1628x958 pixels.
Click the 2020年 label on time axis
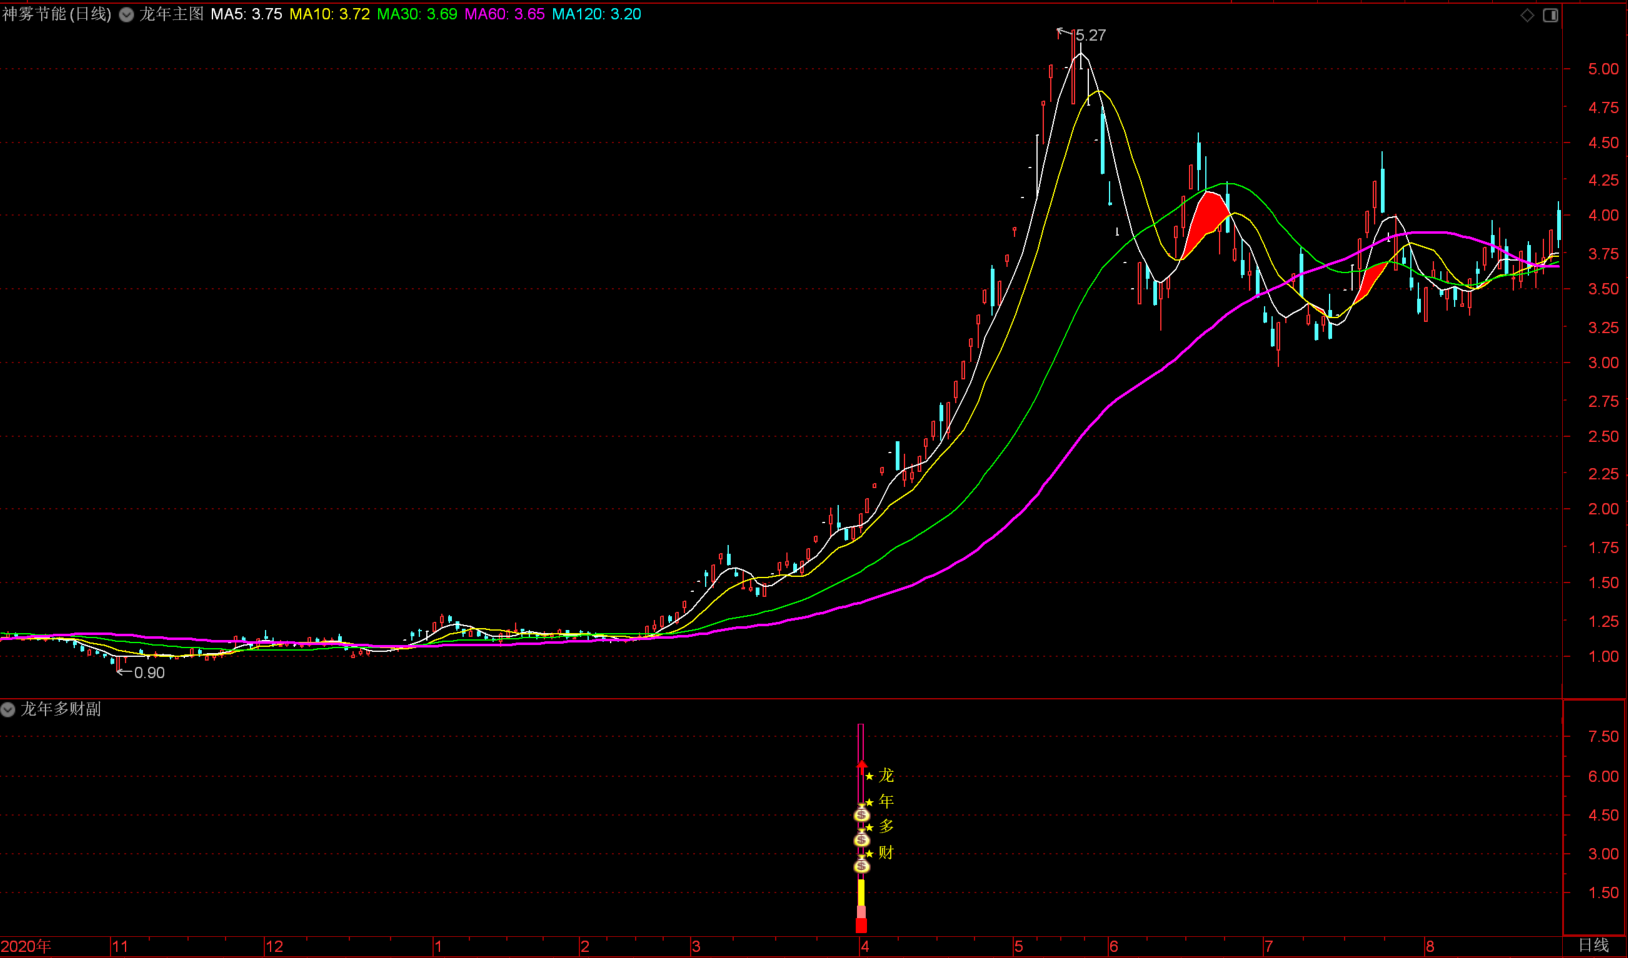pyautogui.click(x=26, y=946)
